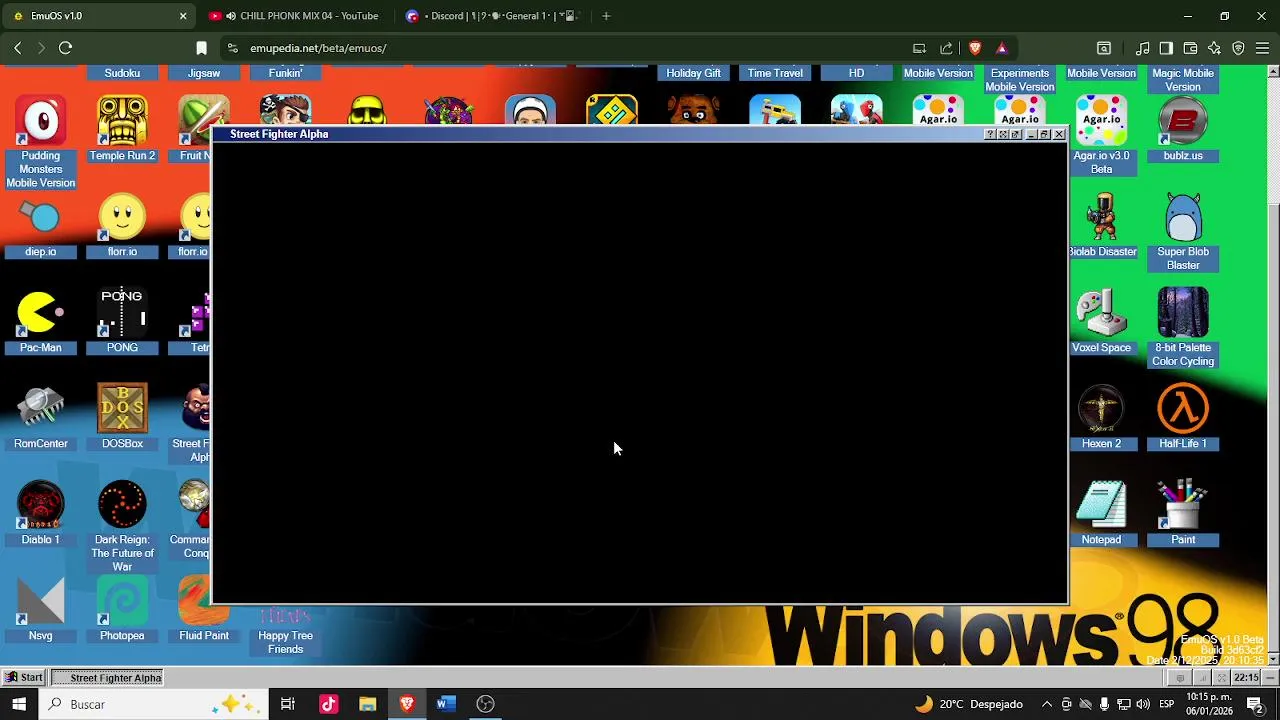Click the EmuOS page vertical scrollbar

tap(1273, 365)
